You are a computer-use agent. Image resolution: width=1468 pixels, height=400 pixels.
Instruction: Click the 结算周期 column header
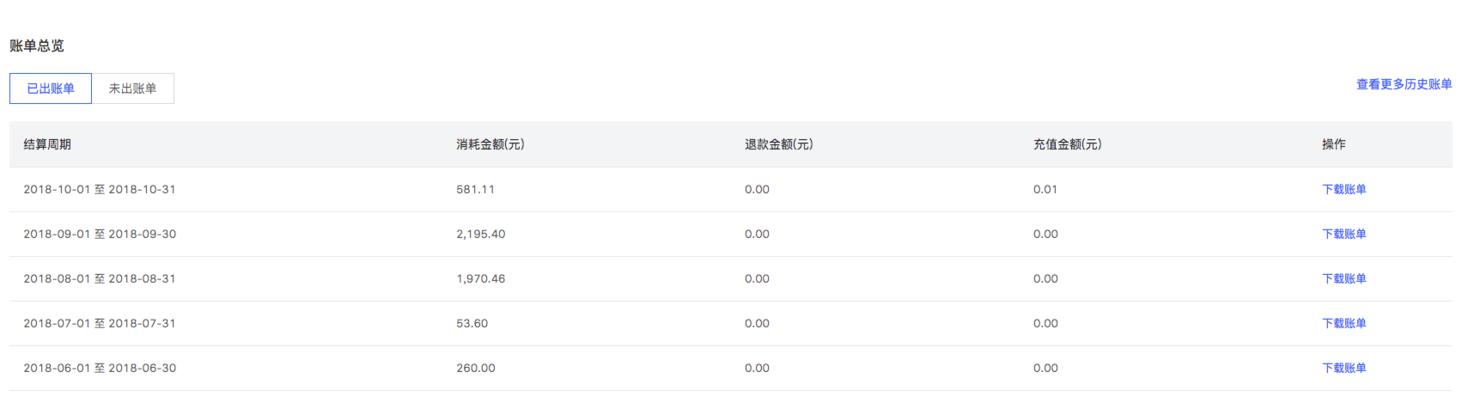(x=47, y=145)
